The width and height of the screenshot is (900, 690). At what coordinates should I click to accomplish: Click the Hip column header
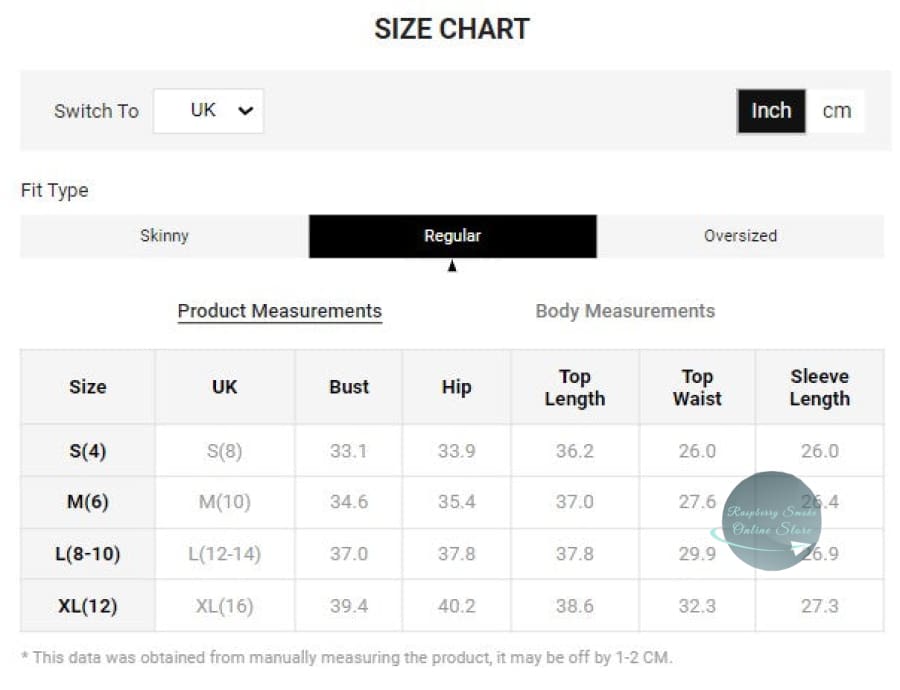point(456,387)
